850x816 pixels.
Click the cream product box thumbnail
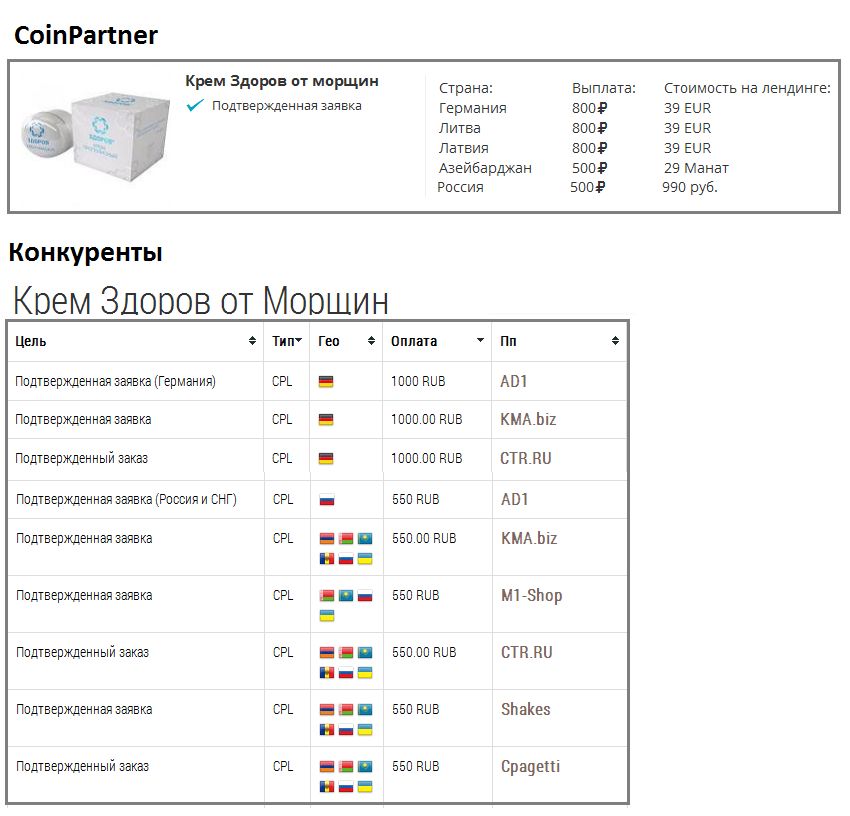coord(98,137)
